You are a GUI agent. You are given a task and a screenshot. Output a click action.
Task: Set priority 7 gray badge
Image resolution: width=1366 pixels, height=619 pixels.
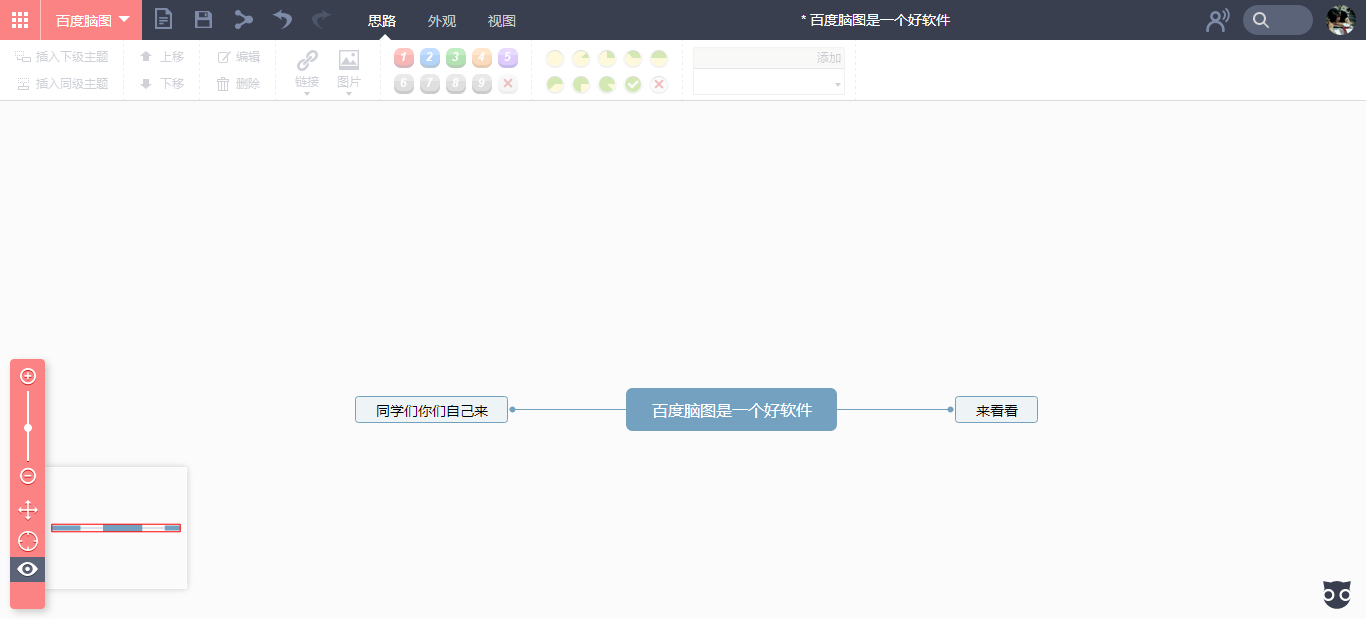430,84
